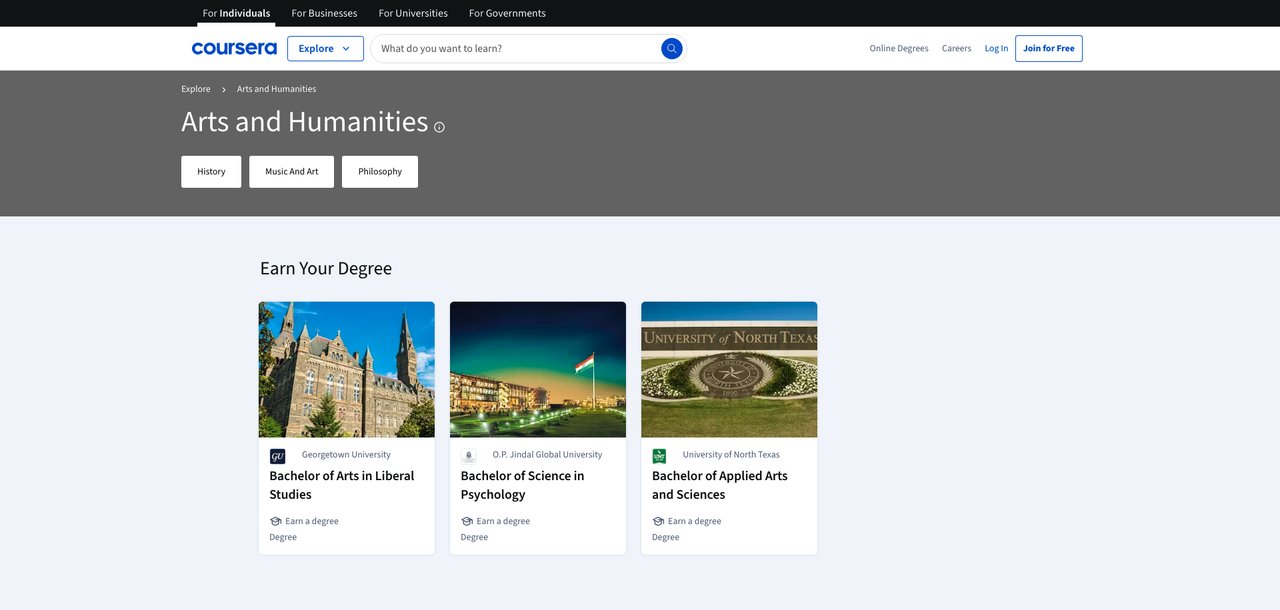Click the 'O.P. Jindal Global University' name text
The height and width of the screenshot is (610, 1280).
(547, 455)
